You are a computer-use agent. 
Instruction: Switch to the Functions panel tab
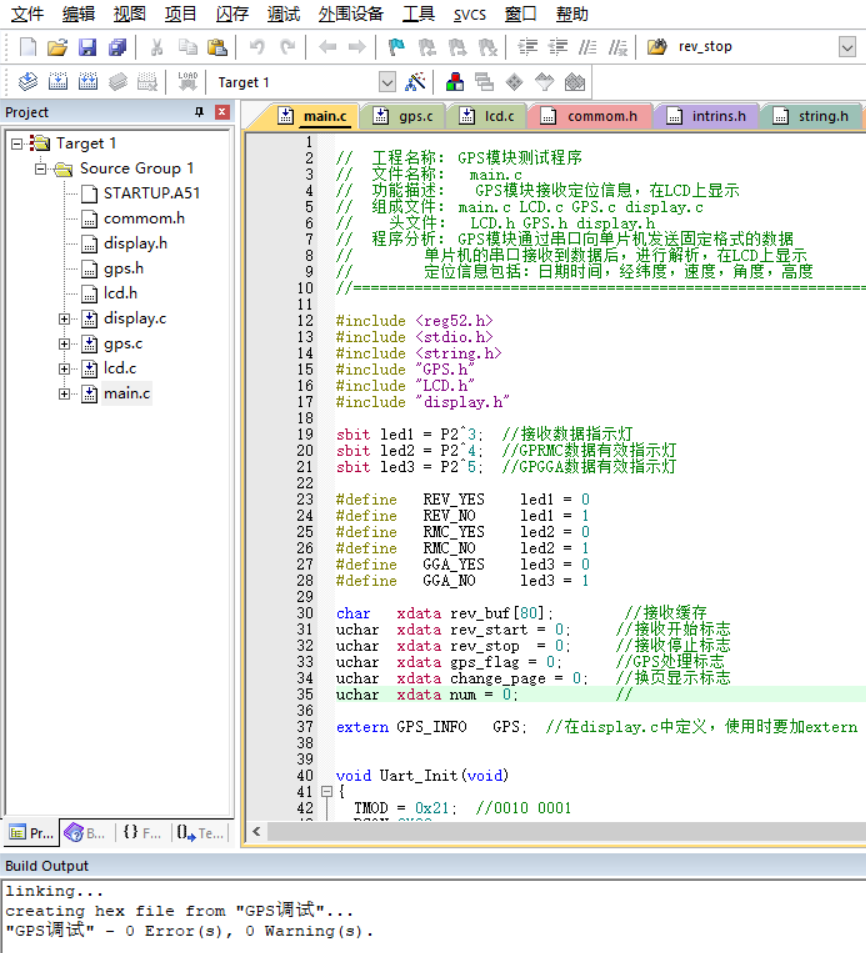tap(142, 833)
